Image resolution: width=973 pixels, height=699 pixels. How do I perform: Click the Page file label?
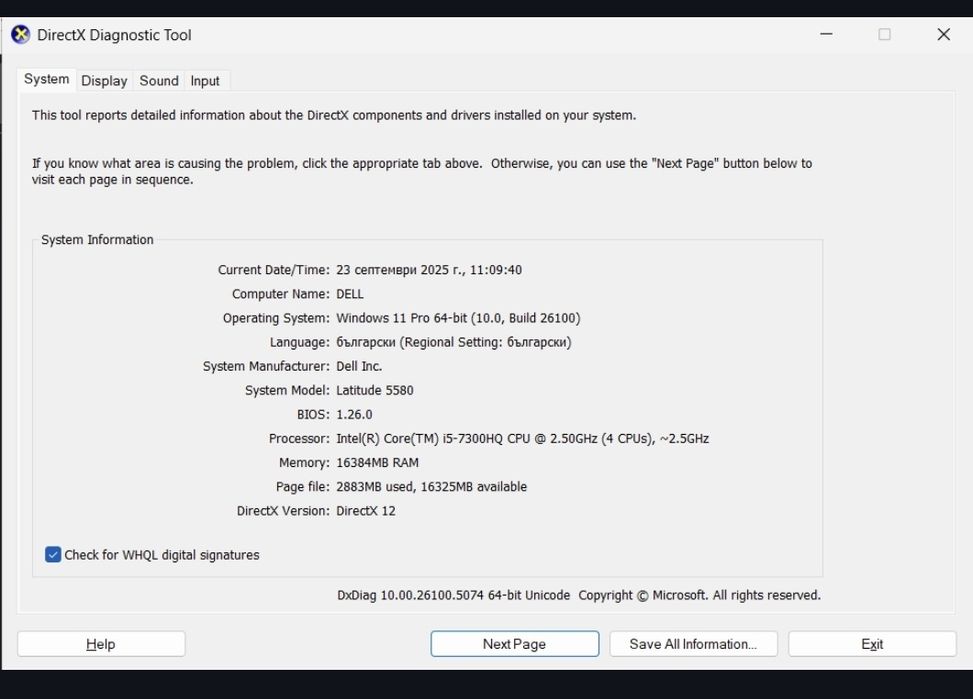pos(303,487)
